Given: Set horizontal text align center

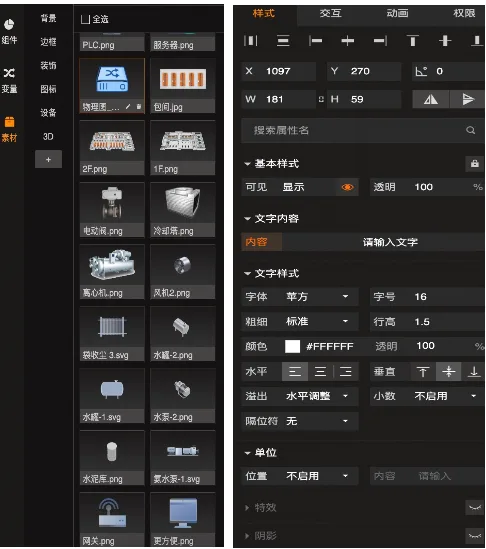Looking at the screenshot, I should point(320,371).
